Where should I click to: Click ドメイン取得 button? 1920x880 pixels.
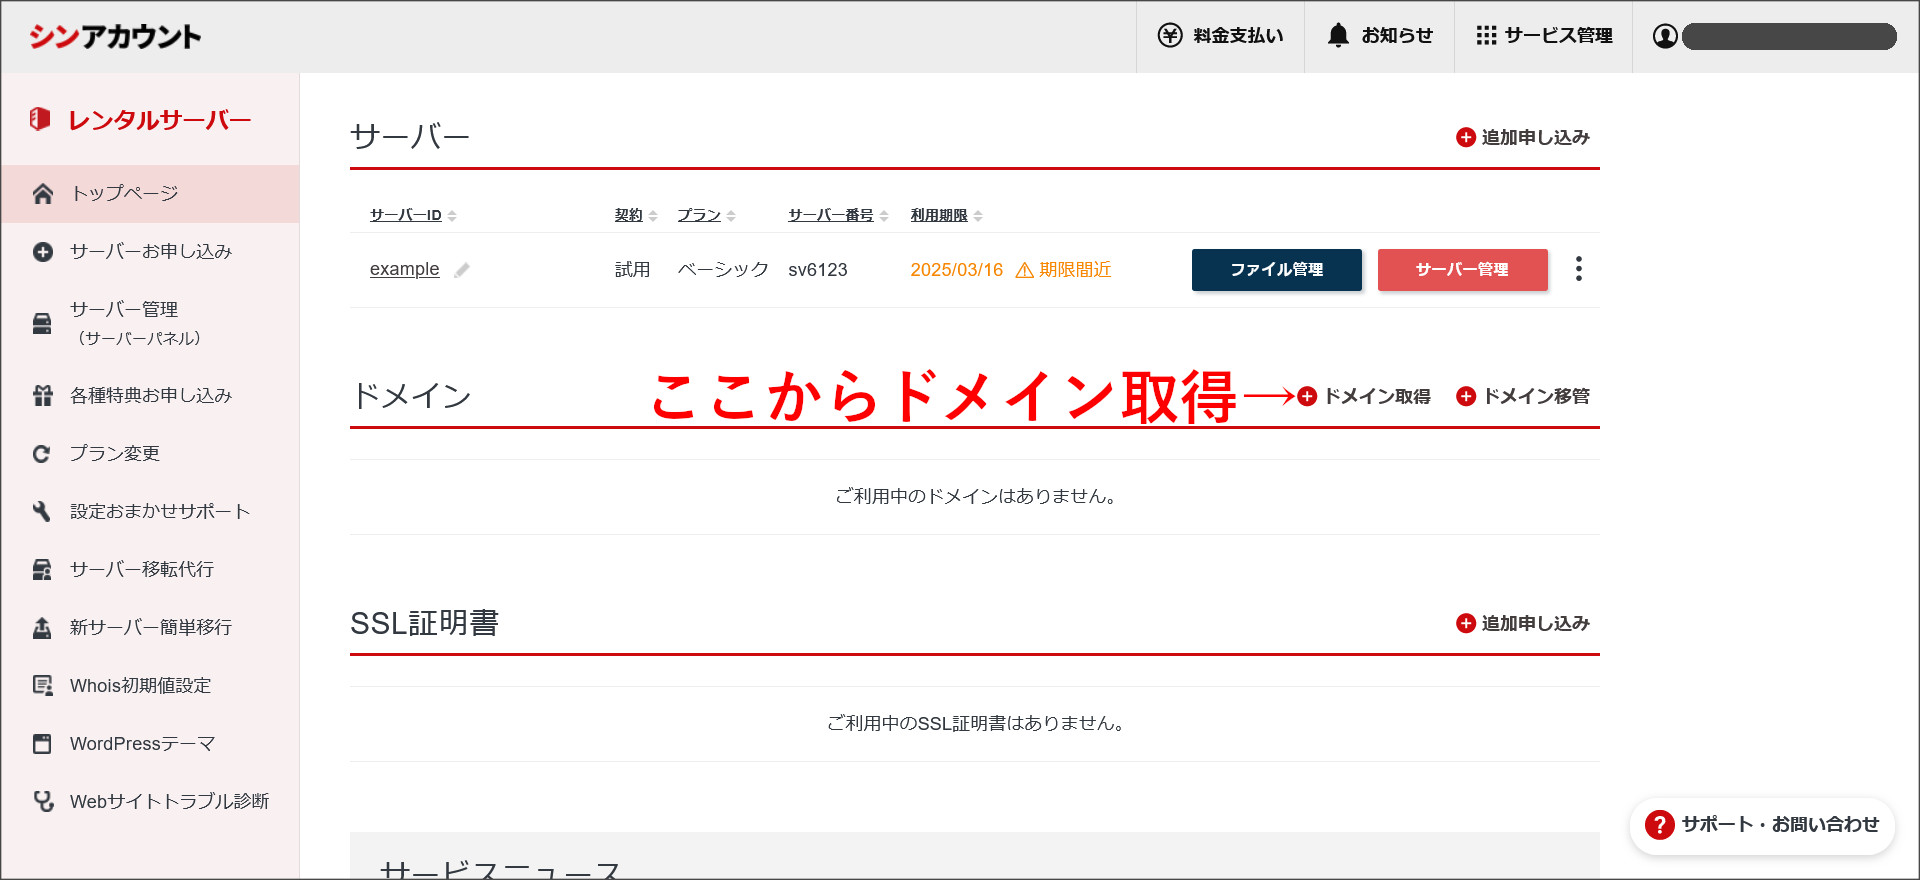[x=1364, y=396]
